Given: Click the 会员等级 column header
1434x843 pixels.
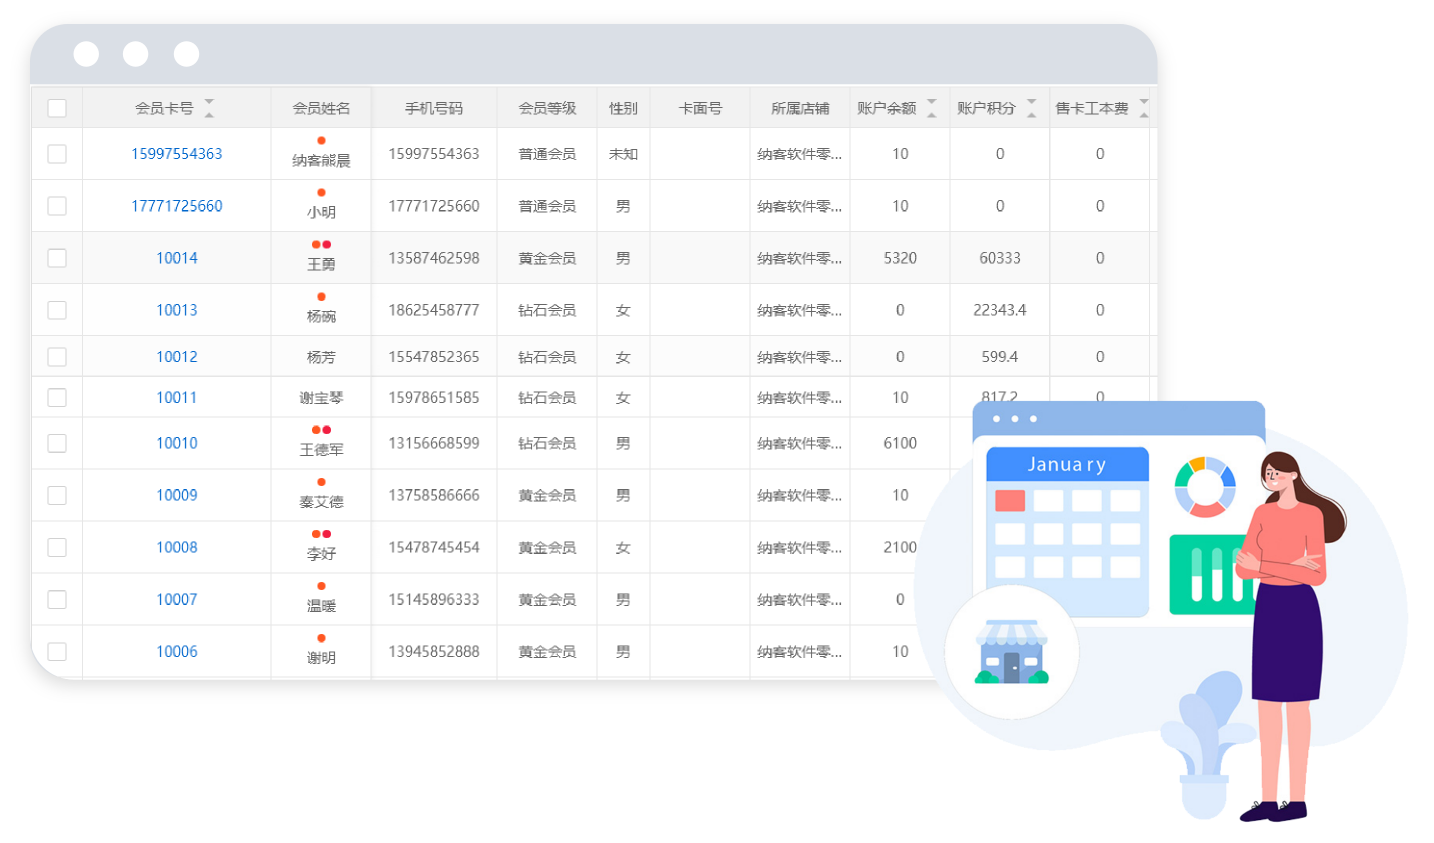Looking at the screenshot, I should pos(547,108).
